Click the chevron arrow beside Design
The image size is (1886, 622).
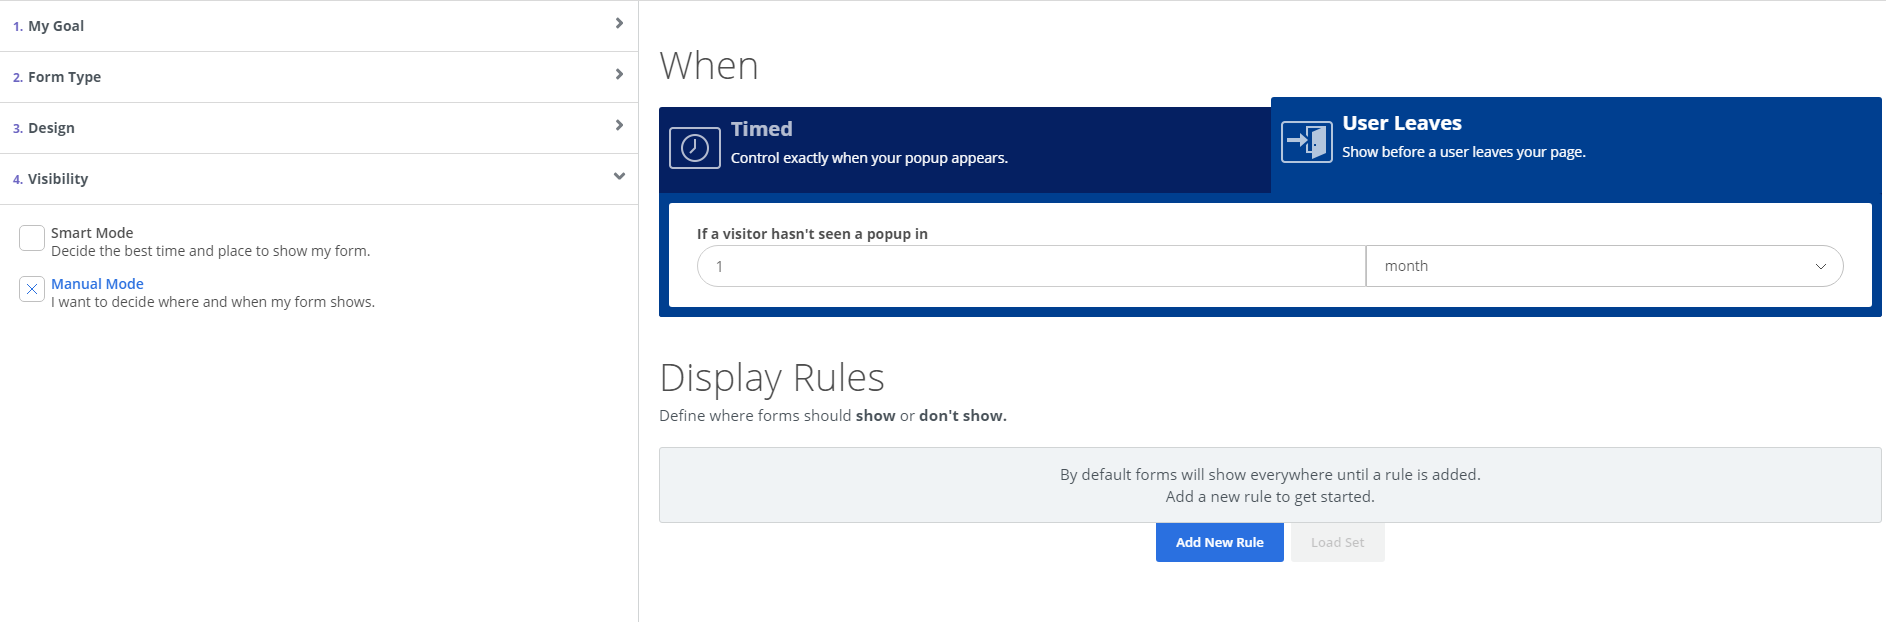click(619, 125)
